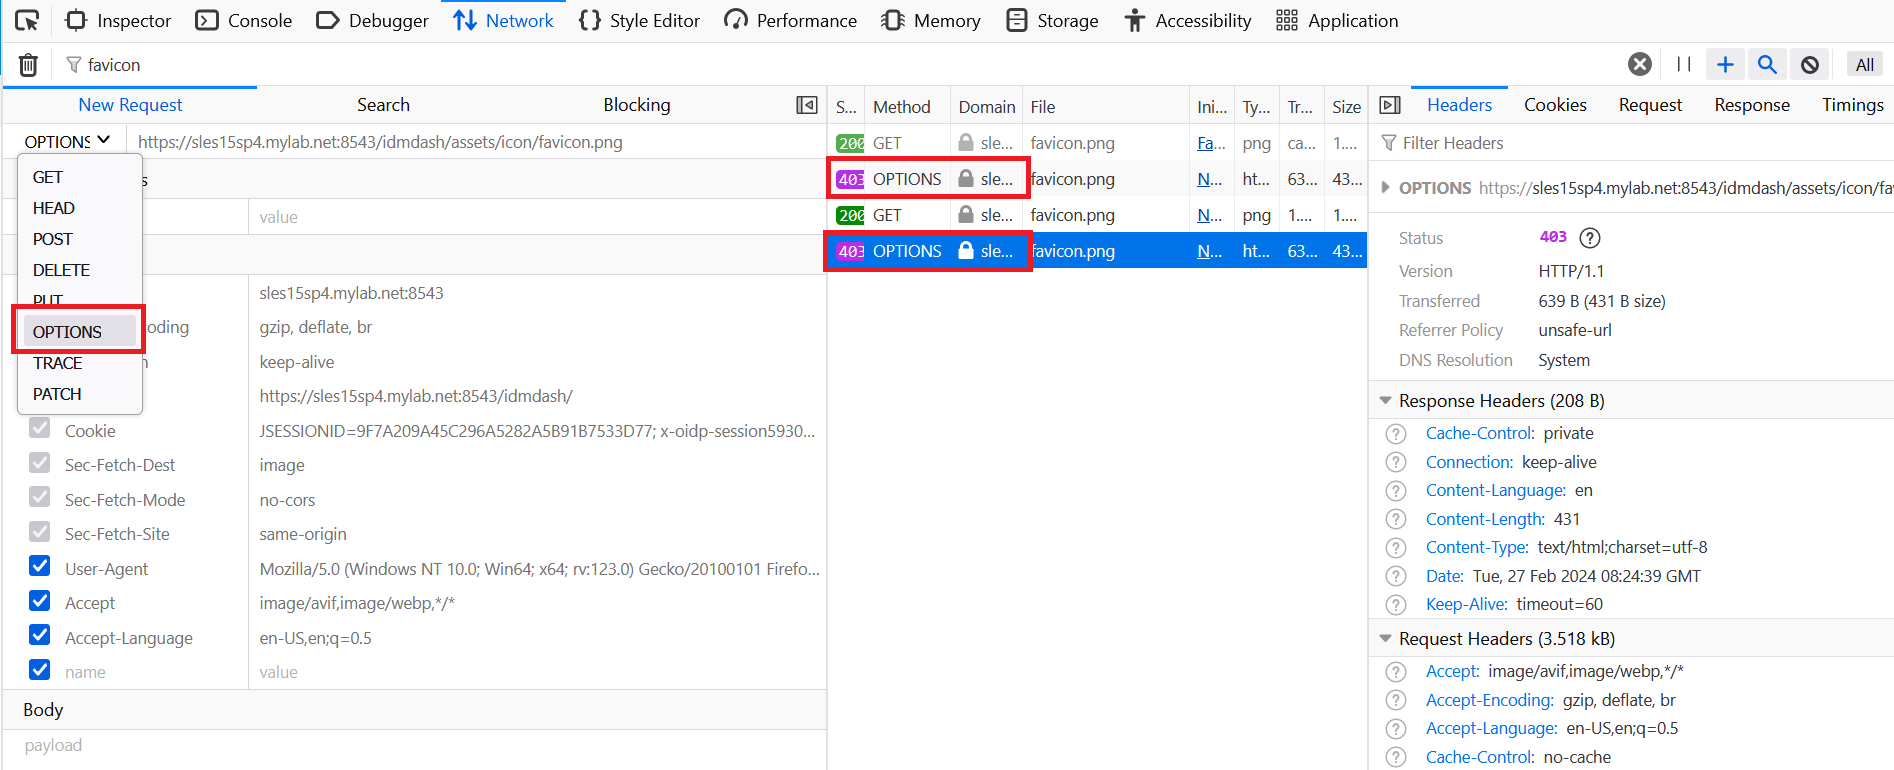Open the Timings tab

[x=1852, y=105]
